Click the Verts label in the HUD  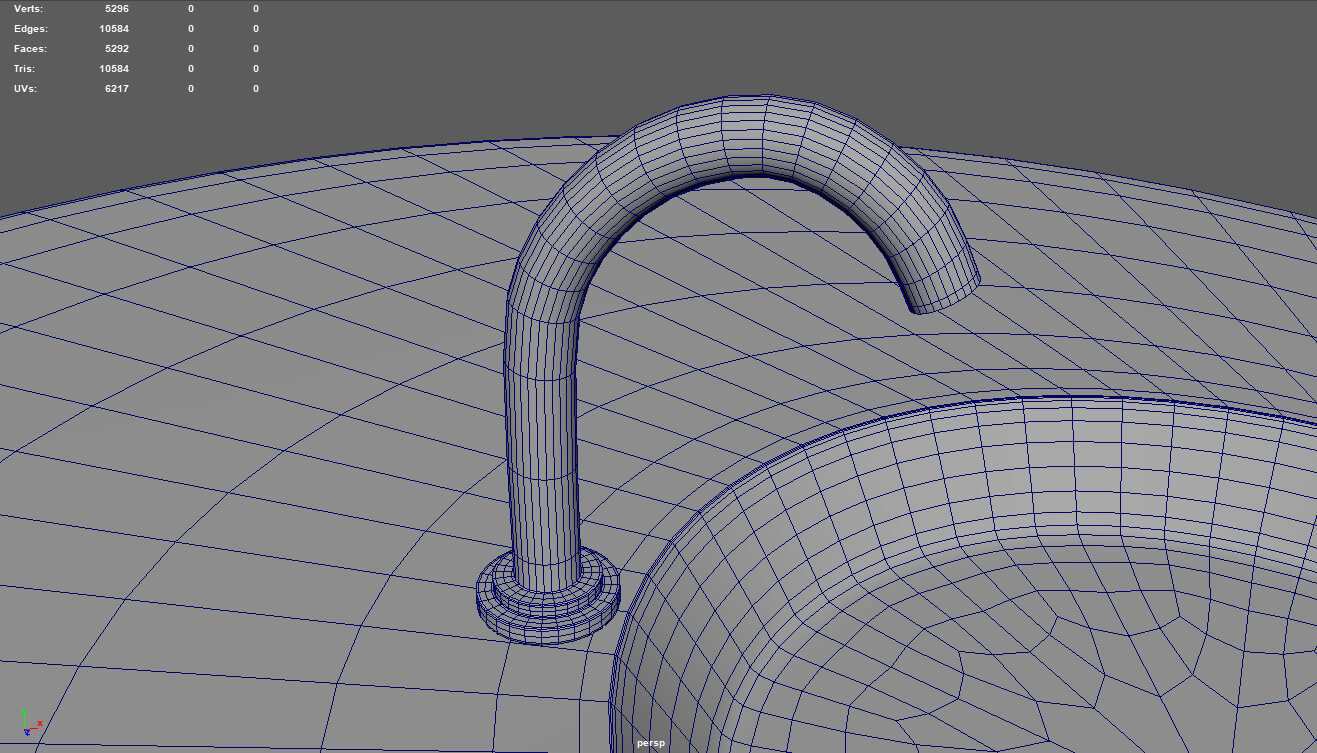click(29, 9)
